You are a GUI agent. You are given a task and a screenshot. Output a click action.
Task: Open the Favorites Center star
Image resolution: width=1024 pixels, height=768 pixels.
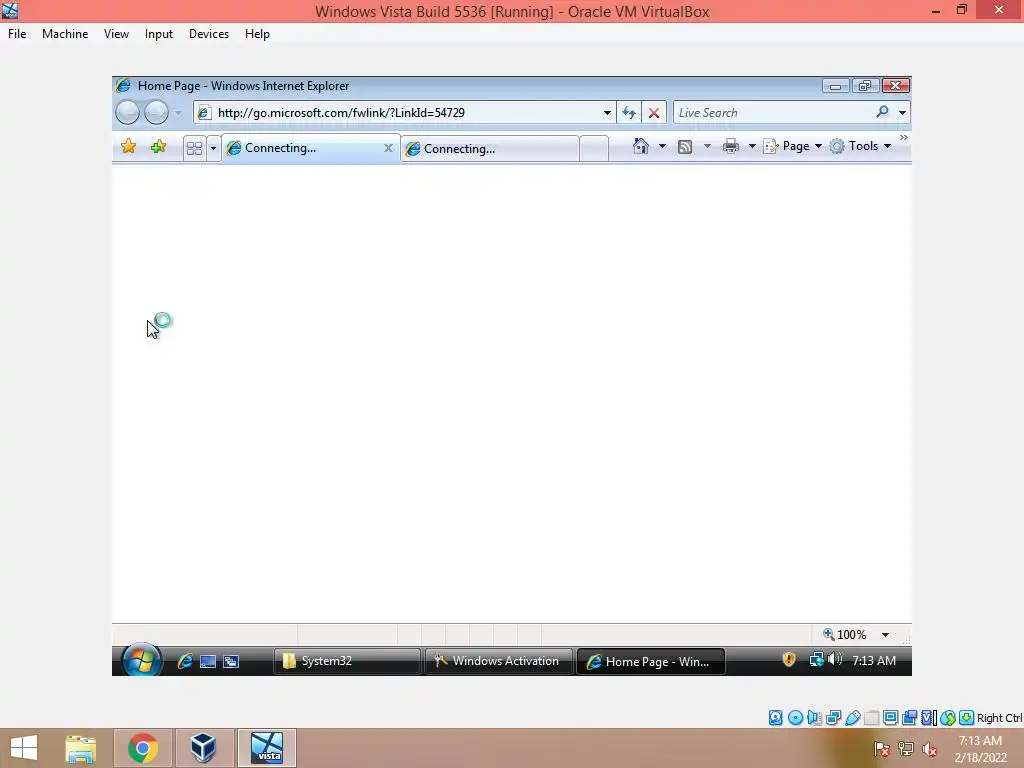click(x=129, y=147)
